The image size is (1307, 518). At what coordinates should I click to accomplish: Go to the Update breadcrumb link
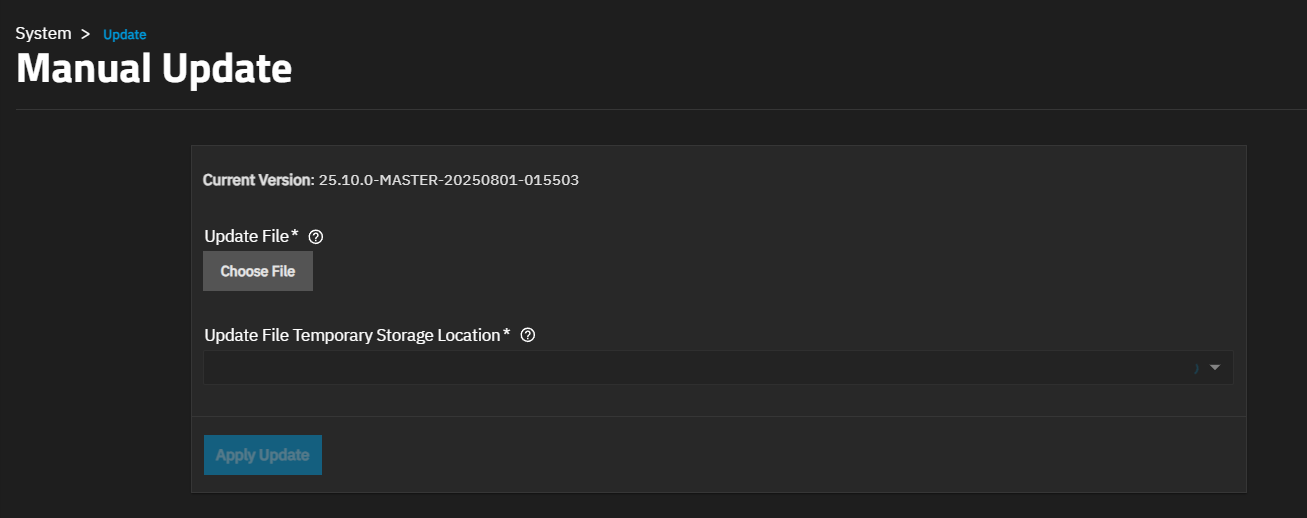pos(125,35)
